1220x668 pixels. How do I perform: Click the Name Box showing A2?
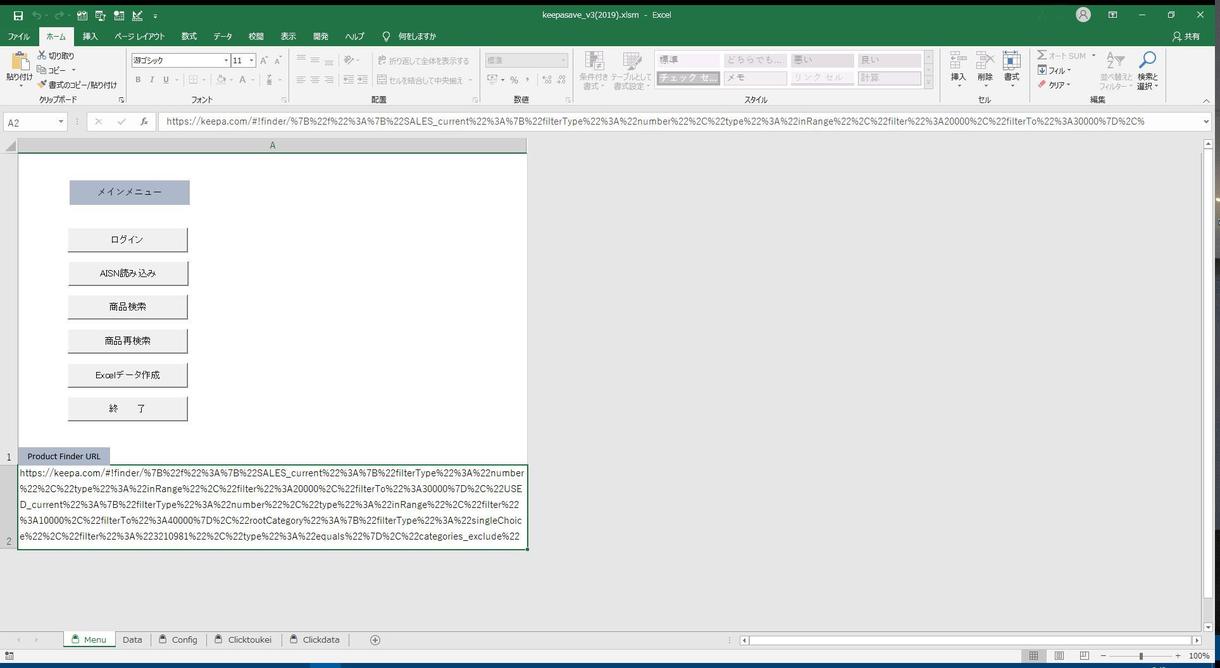click(x=30, y=121)
